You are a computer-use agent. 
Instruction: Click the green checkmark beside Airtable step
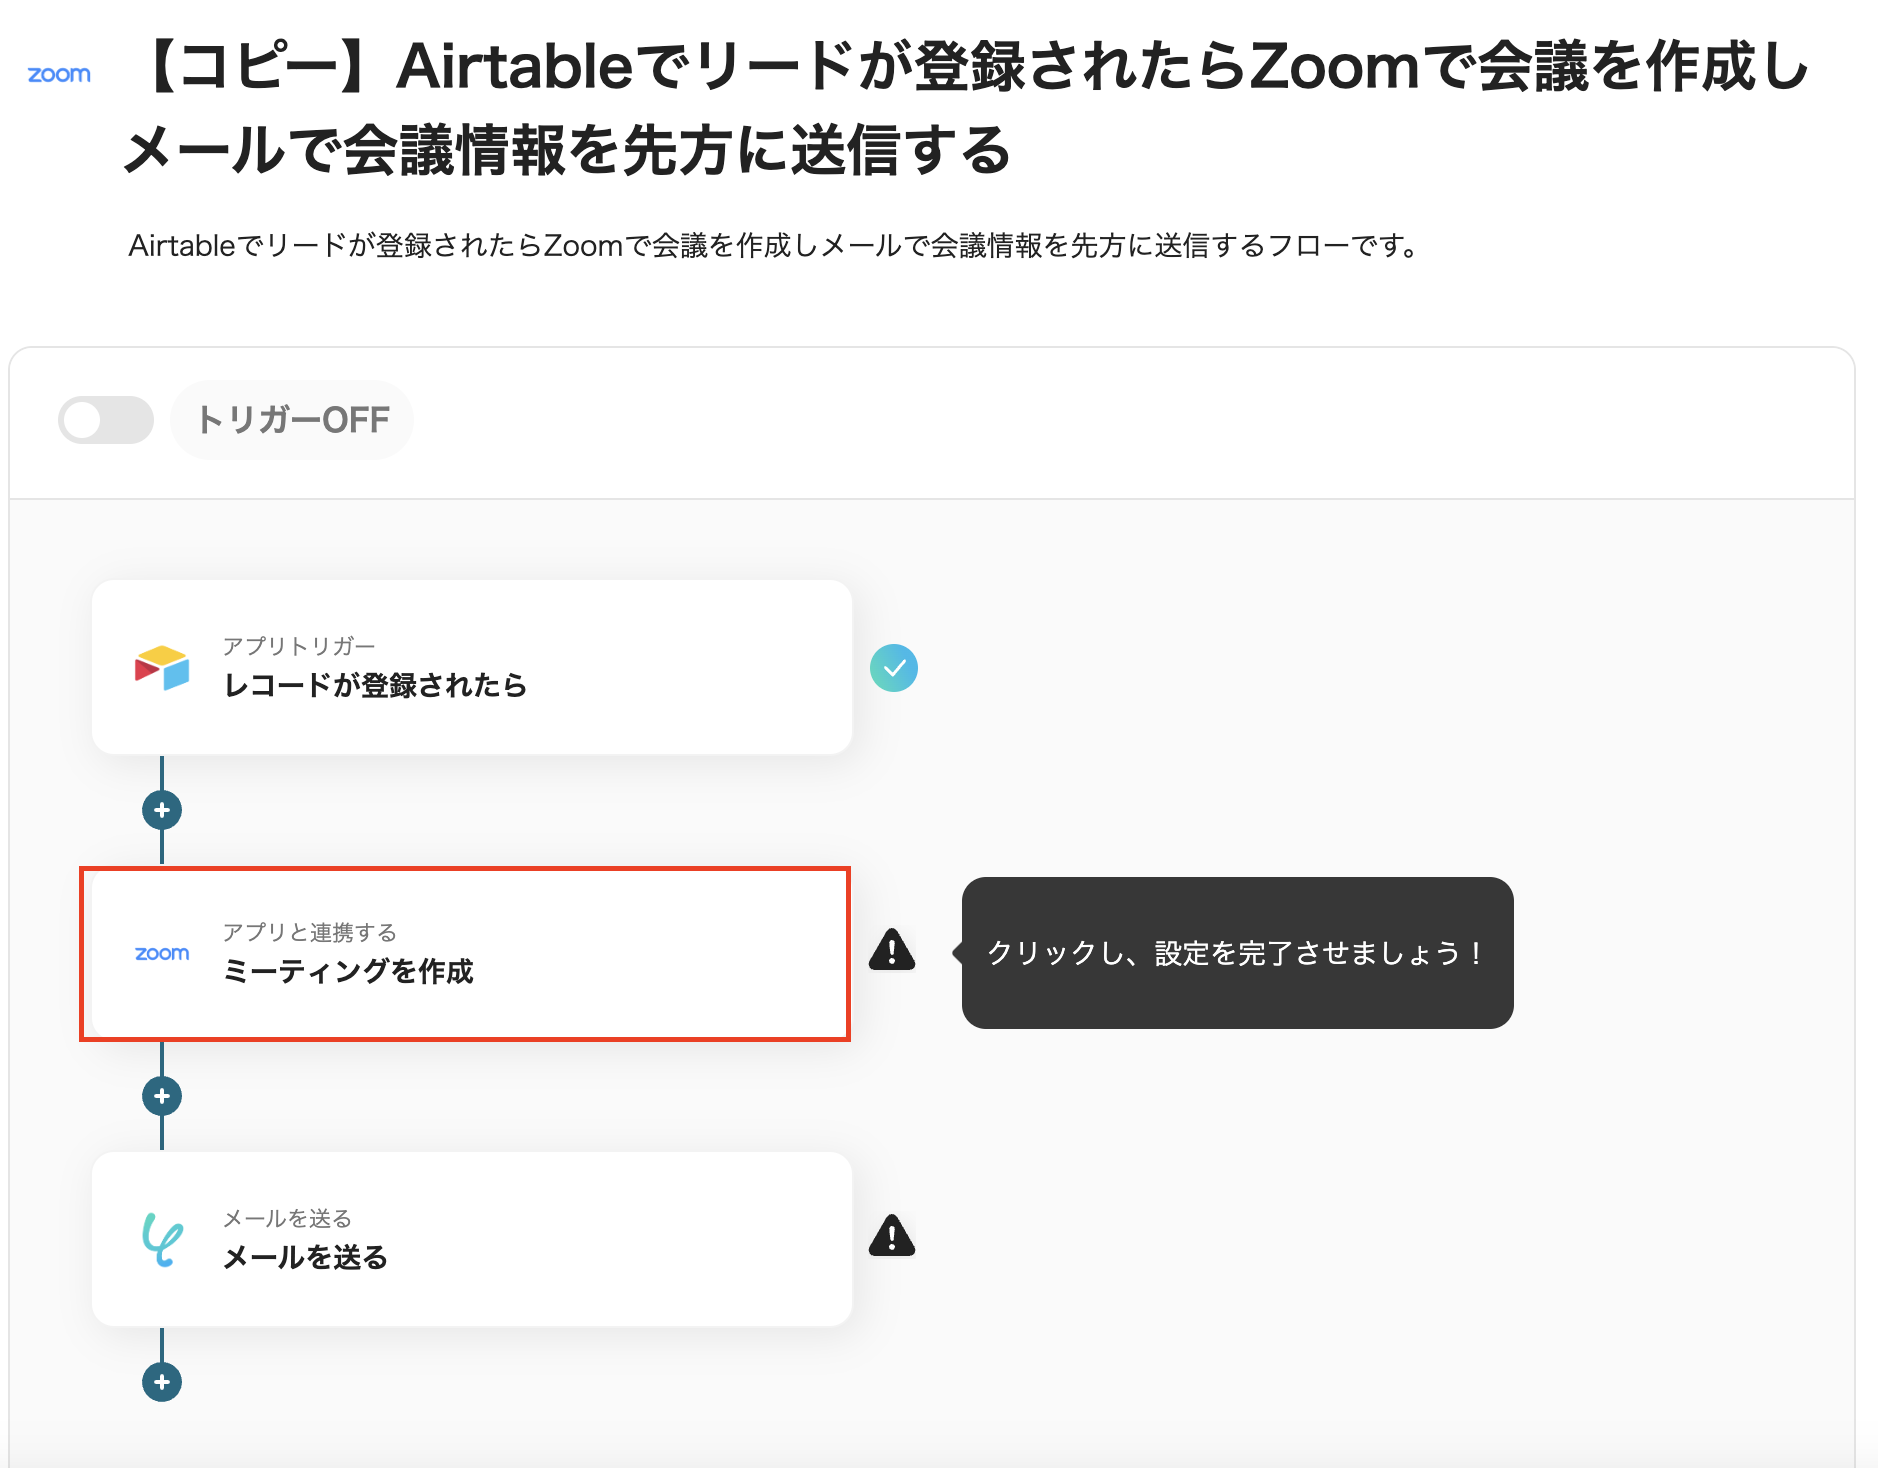click(x=893, y=668)
